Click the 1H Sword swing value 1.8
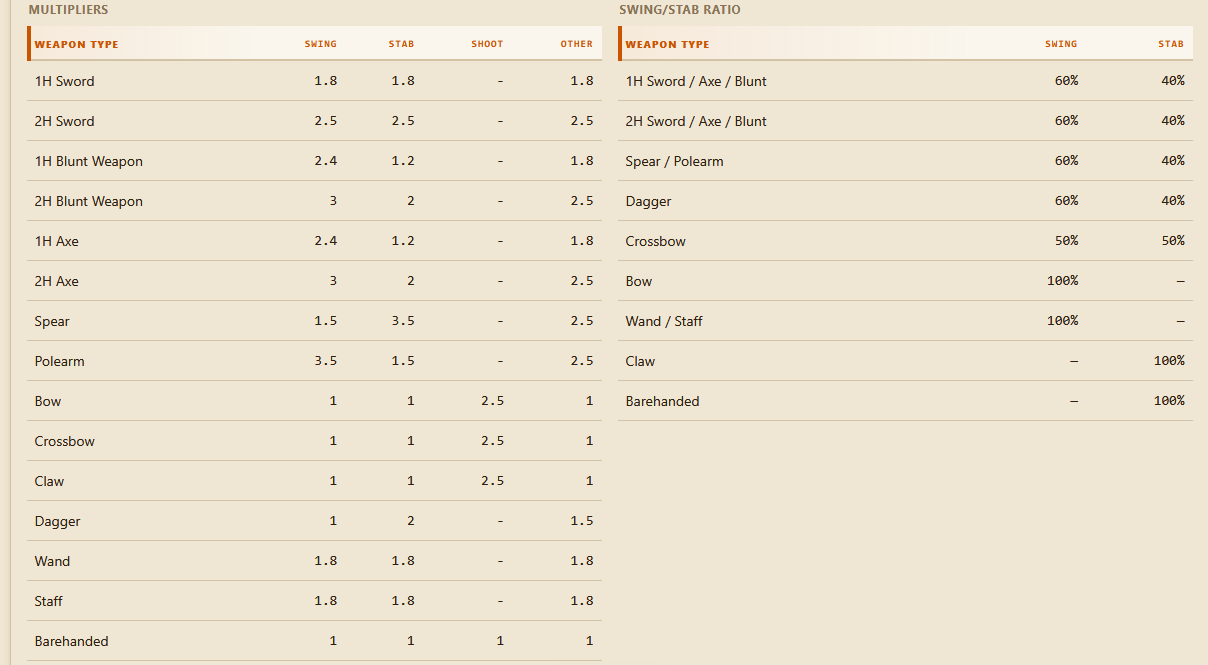Screen dimensions: 1208x665 [325, 81]
